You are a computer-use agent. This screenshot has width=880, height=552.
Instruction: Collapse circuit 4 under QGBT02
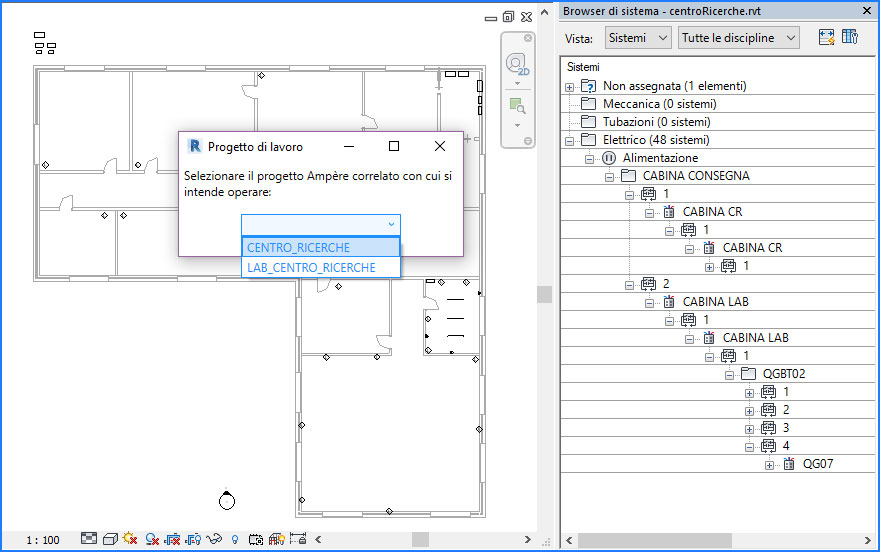pos(749,447)
